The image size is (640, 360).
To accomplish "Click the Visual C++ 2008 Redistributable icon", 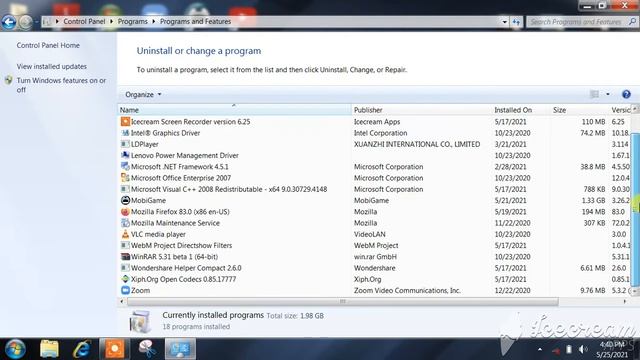I will coord(125,189).
